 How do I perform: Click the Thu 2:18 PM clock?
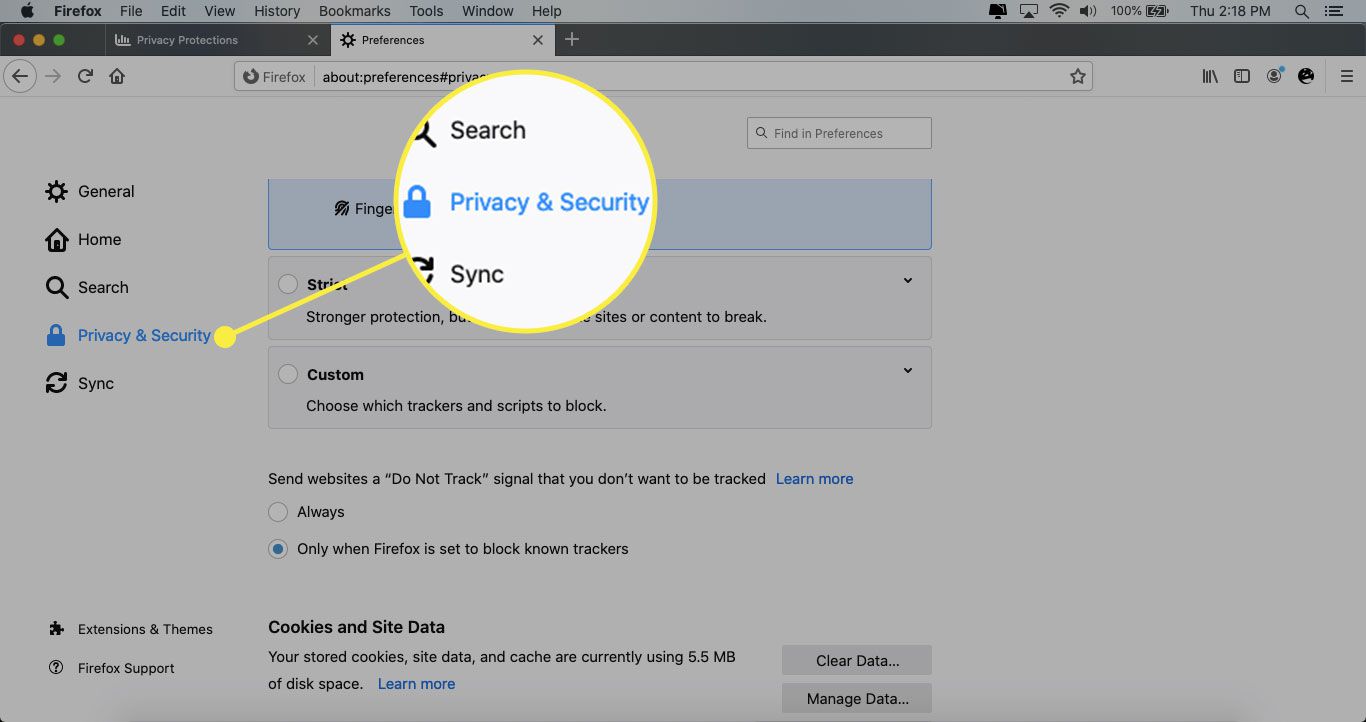tap(1230, 11)
